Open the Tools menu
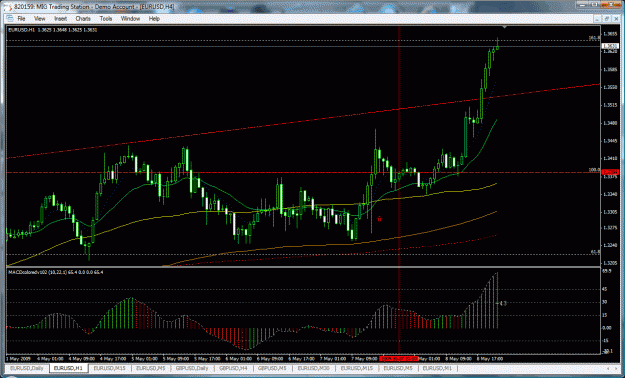This screenshot has height=378, width=625. coord(106,19)
